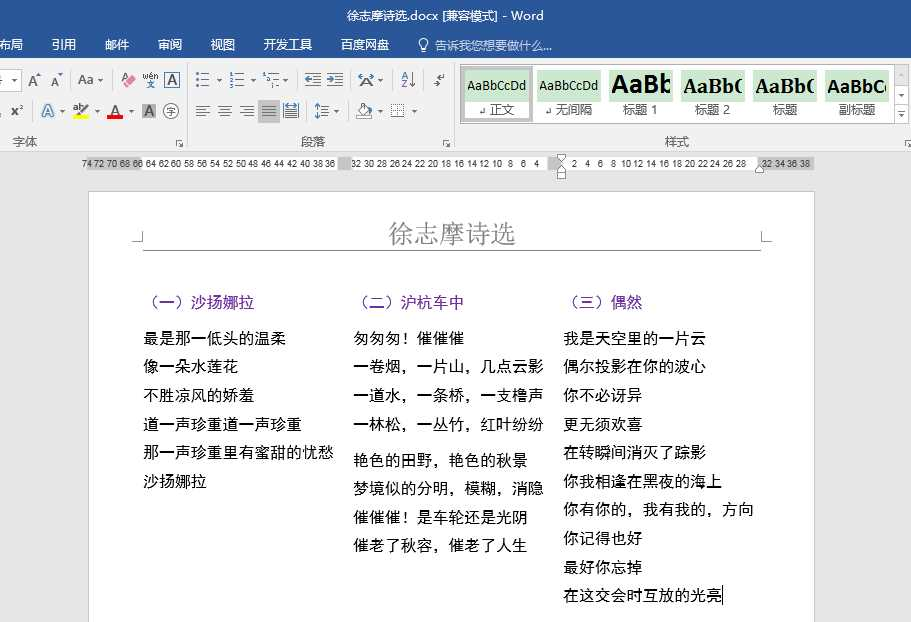Apply the 标题 style
The width and height of the screenshot is (911, 622).
point(784,94)
